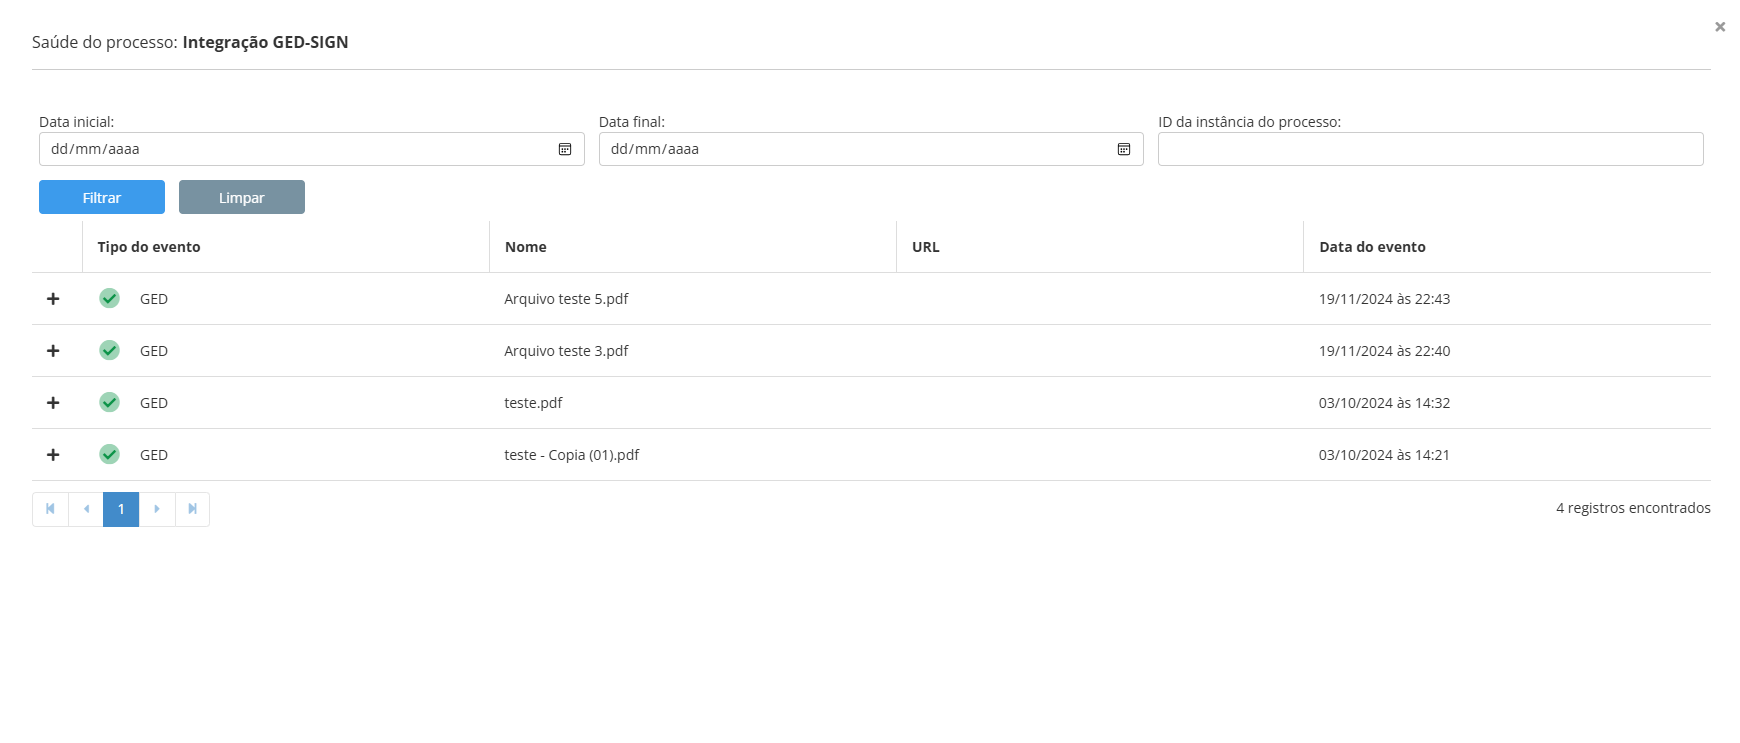Go to first page of results
Viewport: 1740px width, 743px height.
click(x=50, y=509)
